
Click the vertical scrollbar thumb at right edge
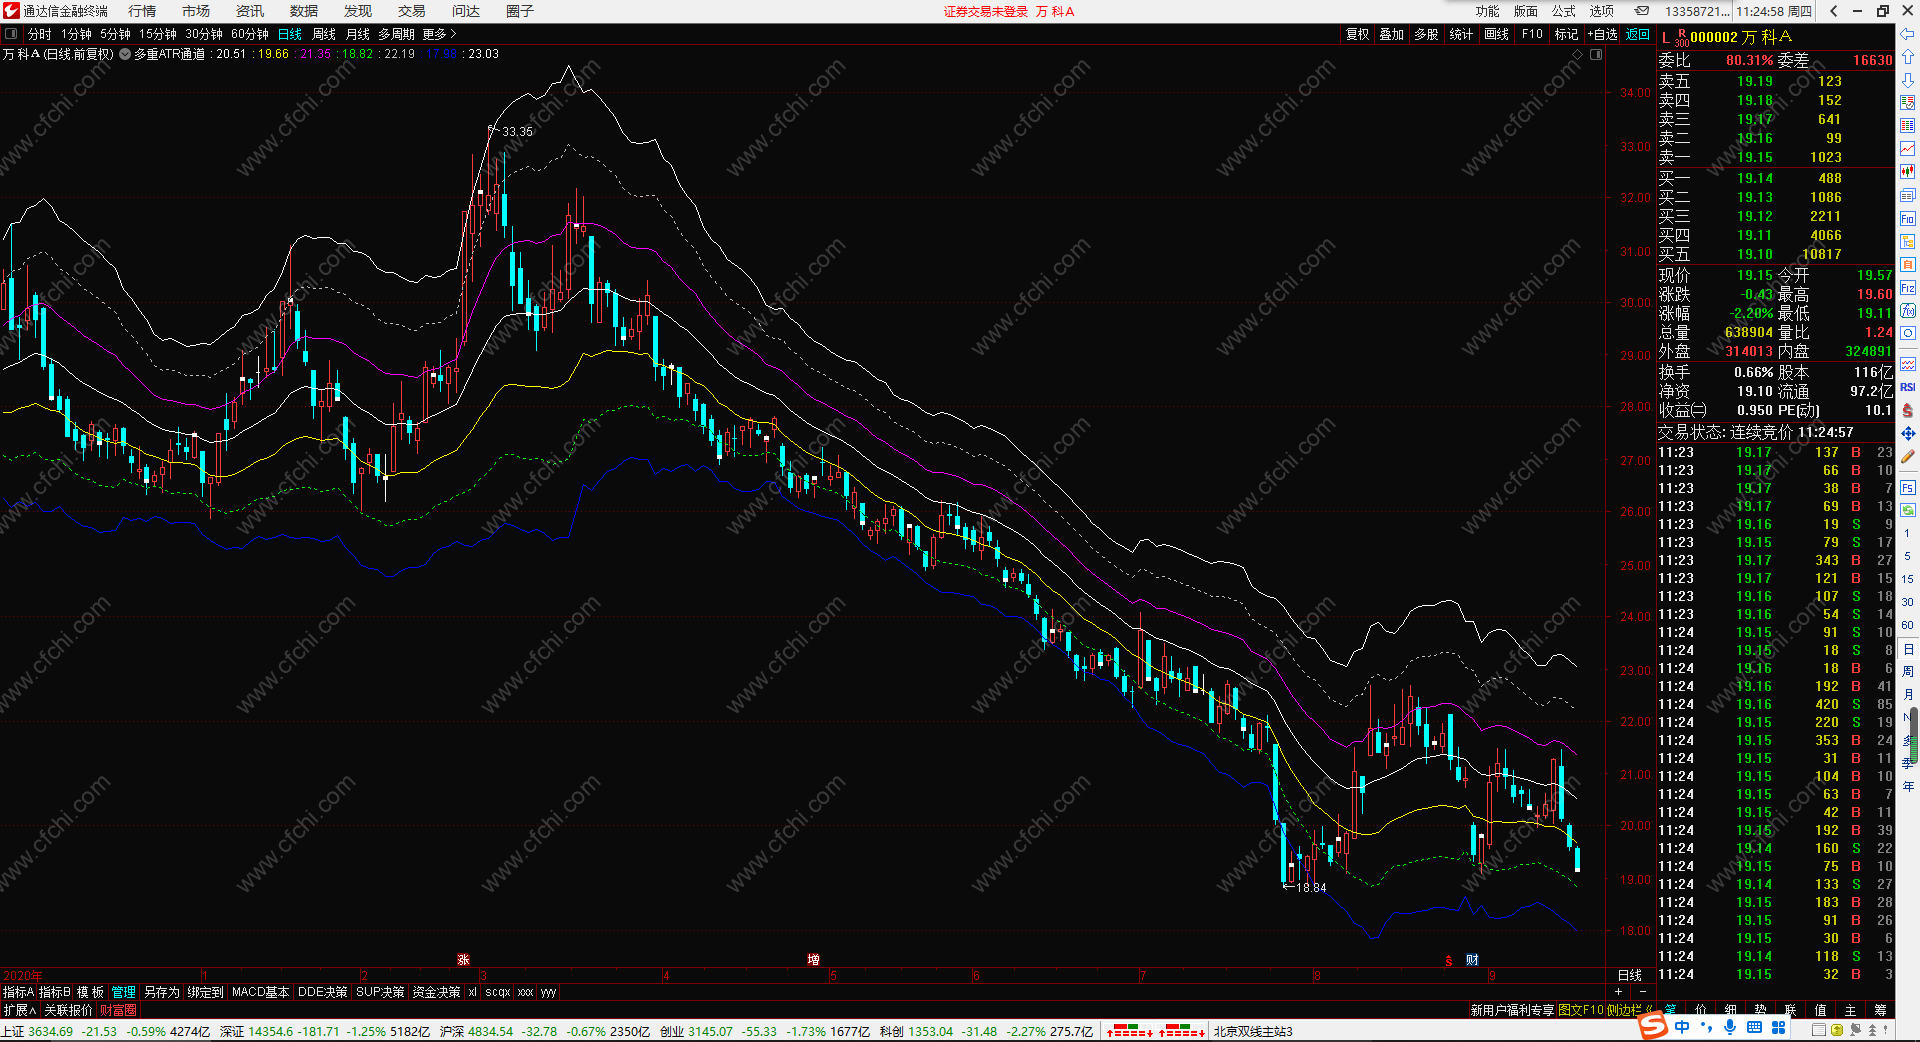click(x=1915, y=735)
